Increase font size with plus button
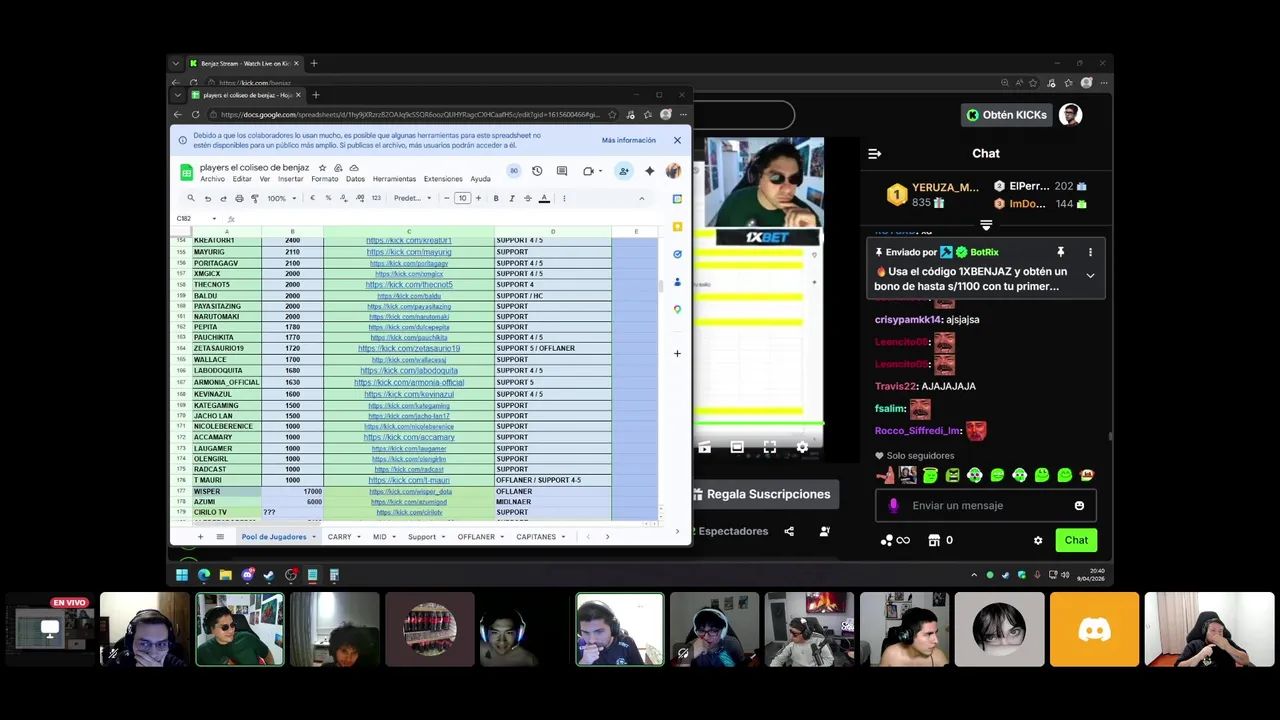The width and height of the screenshot is (1280, 720). [478, 198]
